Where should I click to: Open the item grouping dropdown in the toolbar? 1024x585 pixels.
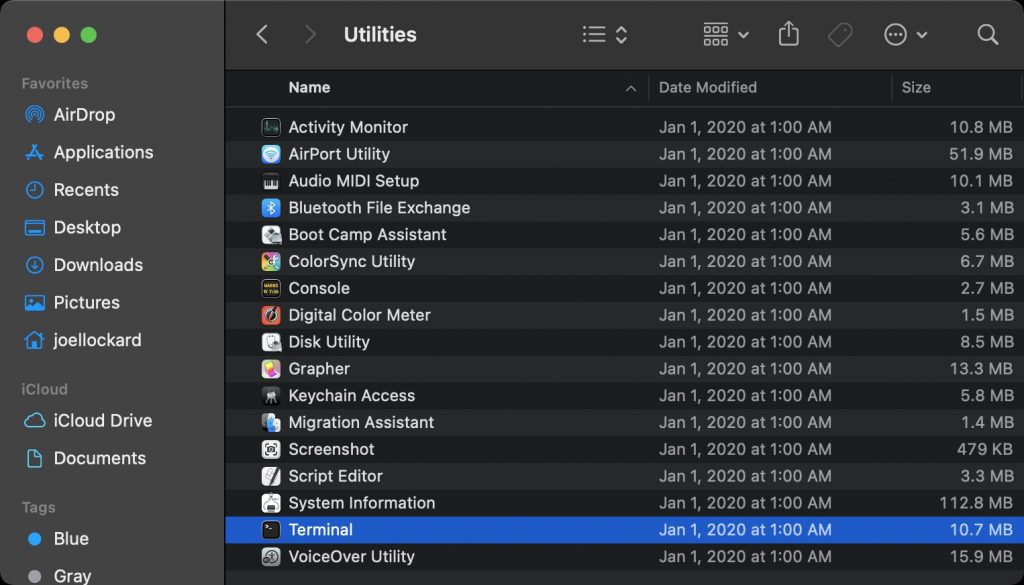(x=723, y=33)
